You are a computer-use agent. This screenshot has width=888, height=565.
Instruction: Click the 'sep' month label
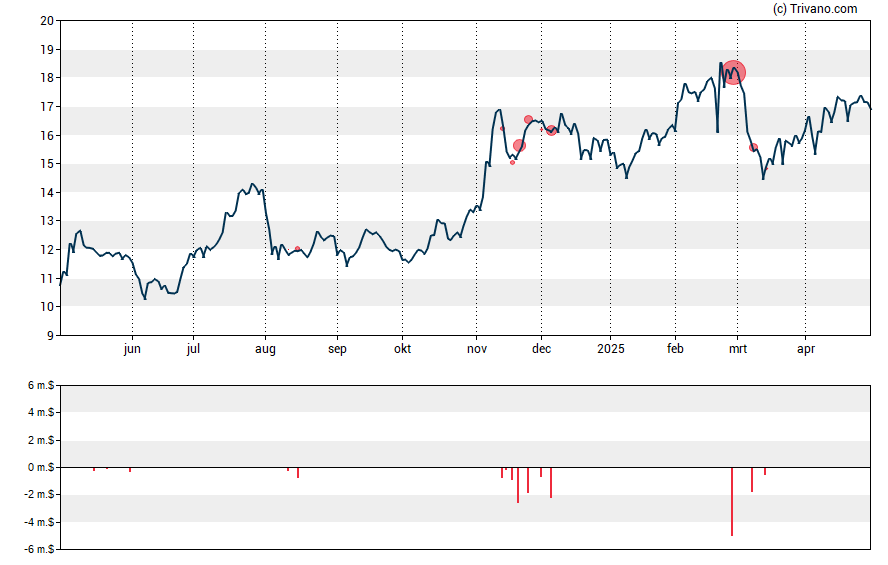click(337, 349)
